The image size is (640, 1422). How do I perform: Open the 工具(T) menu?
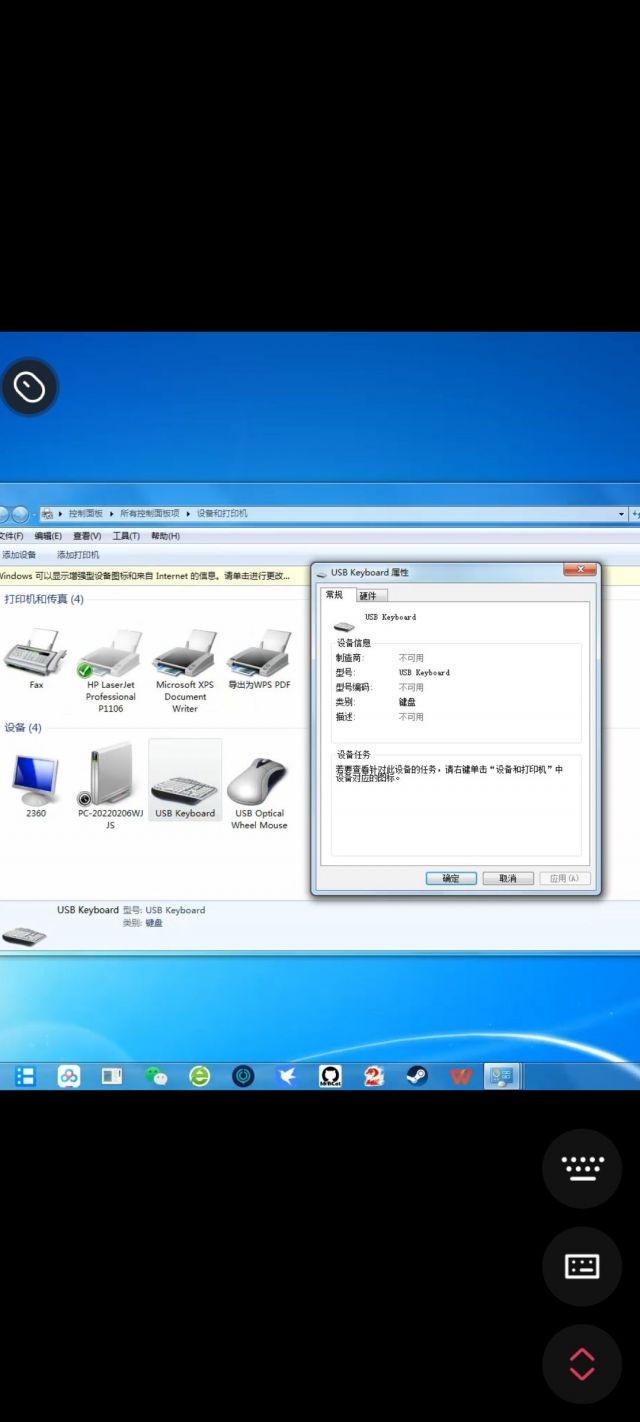126,536
